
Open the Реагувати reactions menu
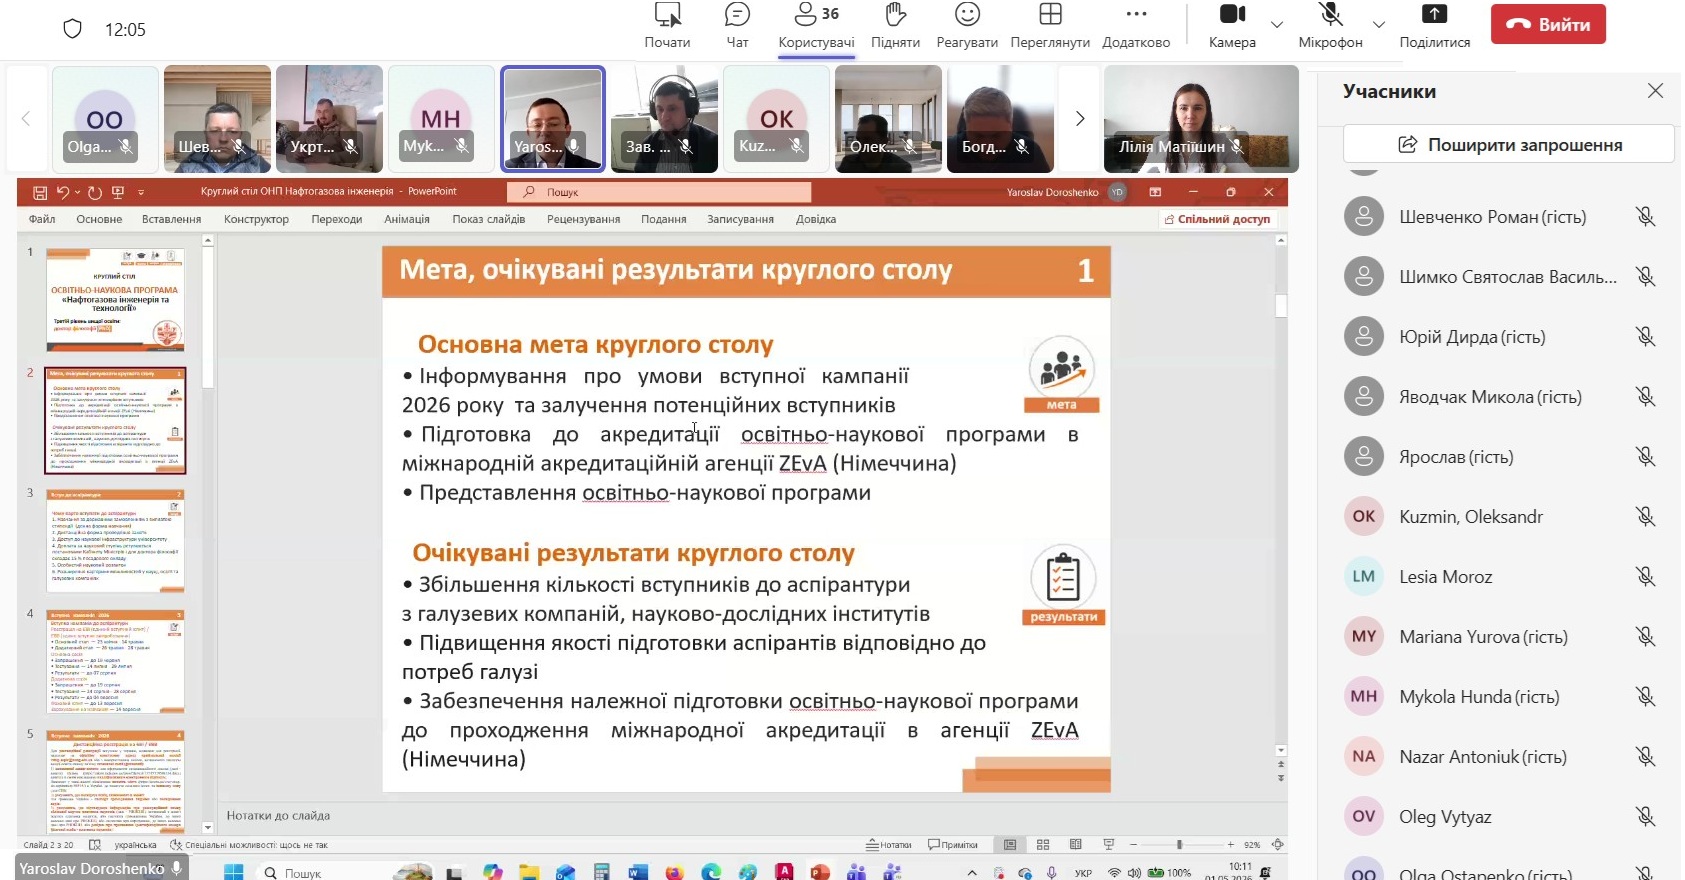click(967, 26)
